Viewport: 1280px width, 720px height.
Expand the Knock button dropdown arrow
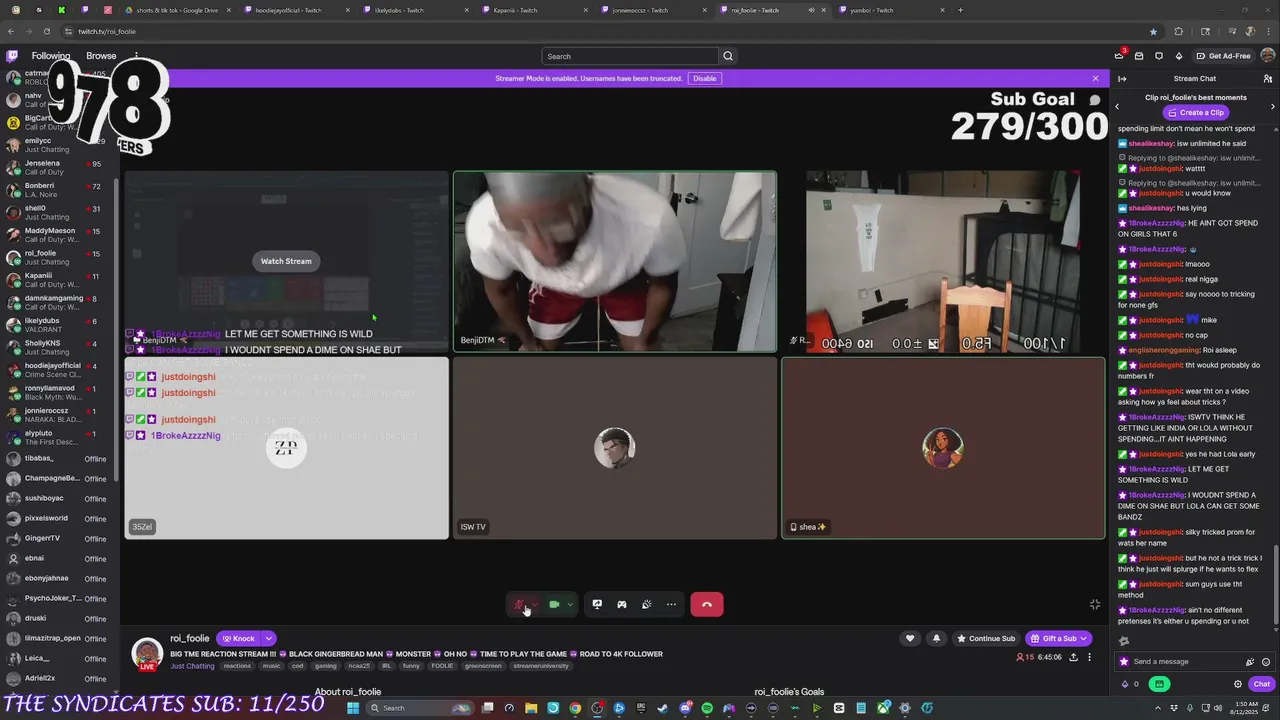click(x=268, y=638)
